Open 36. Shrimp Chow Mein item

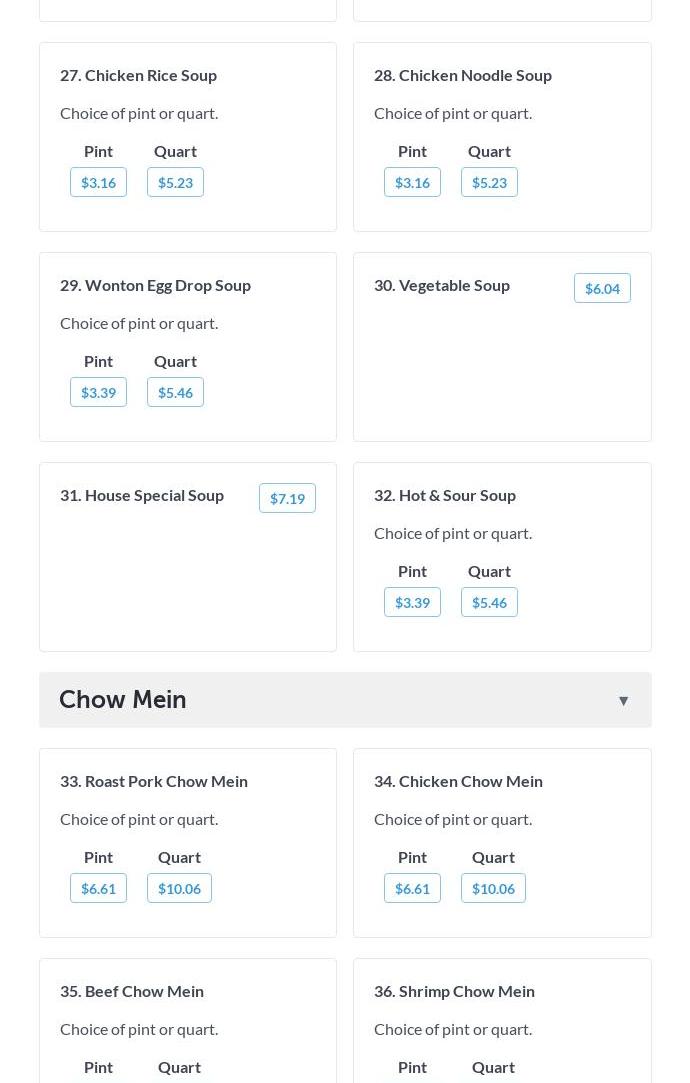(x=454, y=990)
